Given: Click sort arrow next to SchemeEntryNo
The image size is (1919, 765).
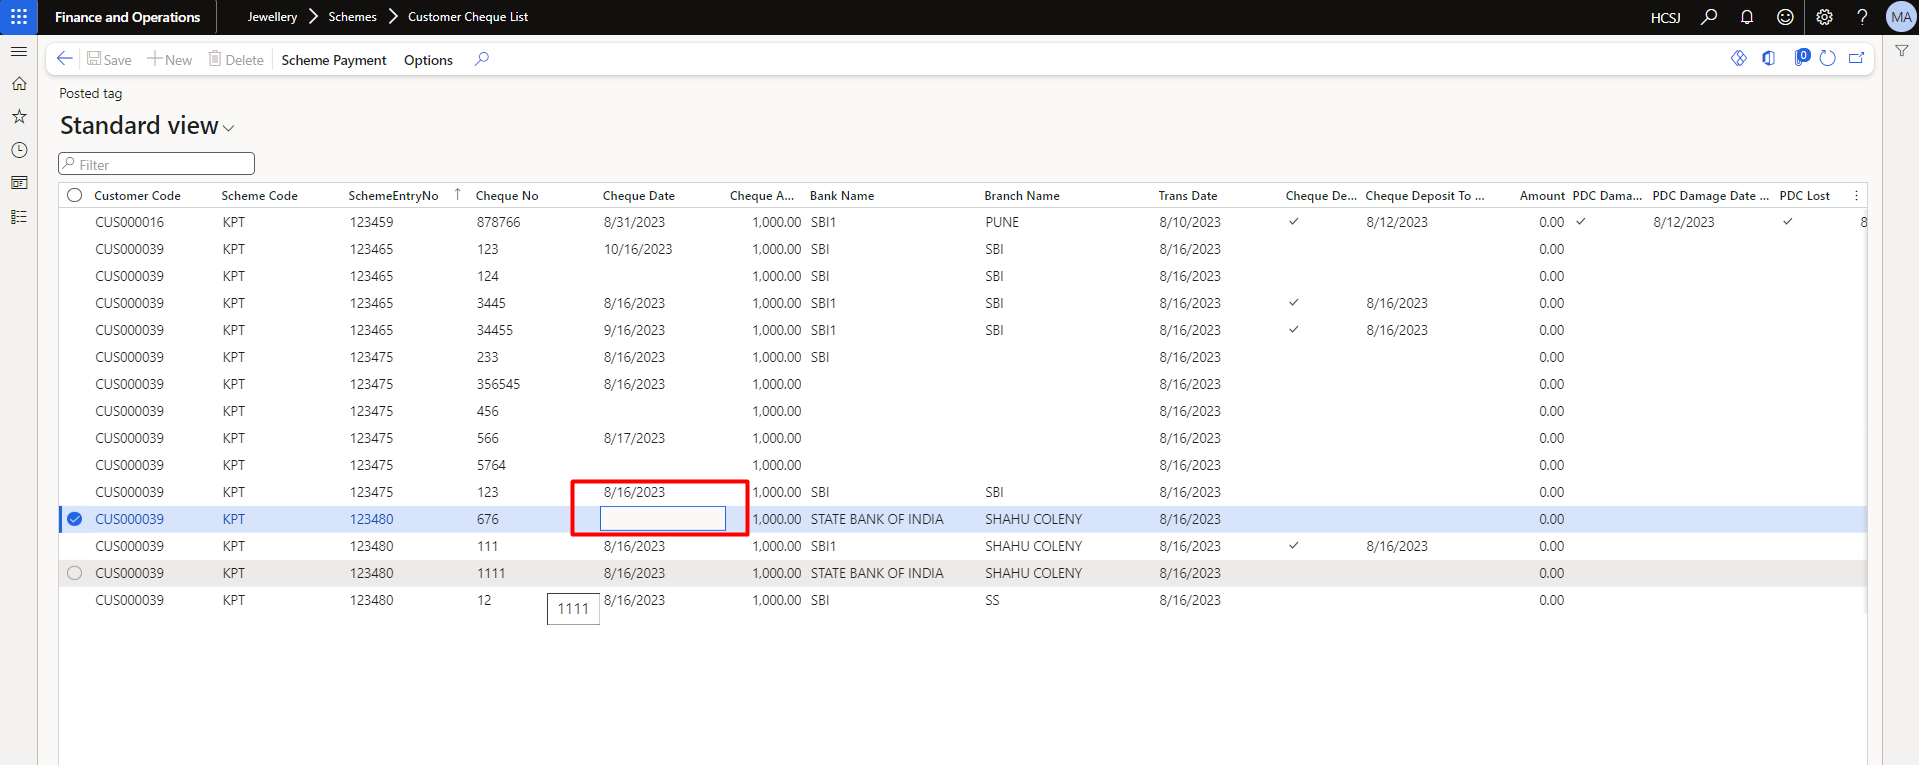Looking at the screenshot, I should (x=458, y=195).
